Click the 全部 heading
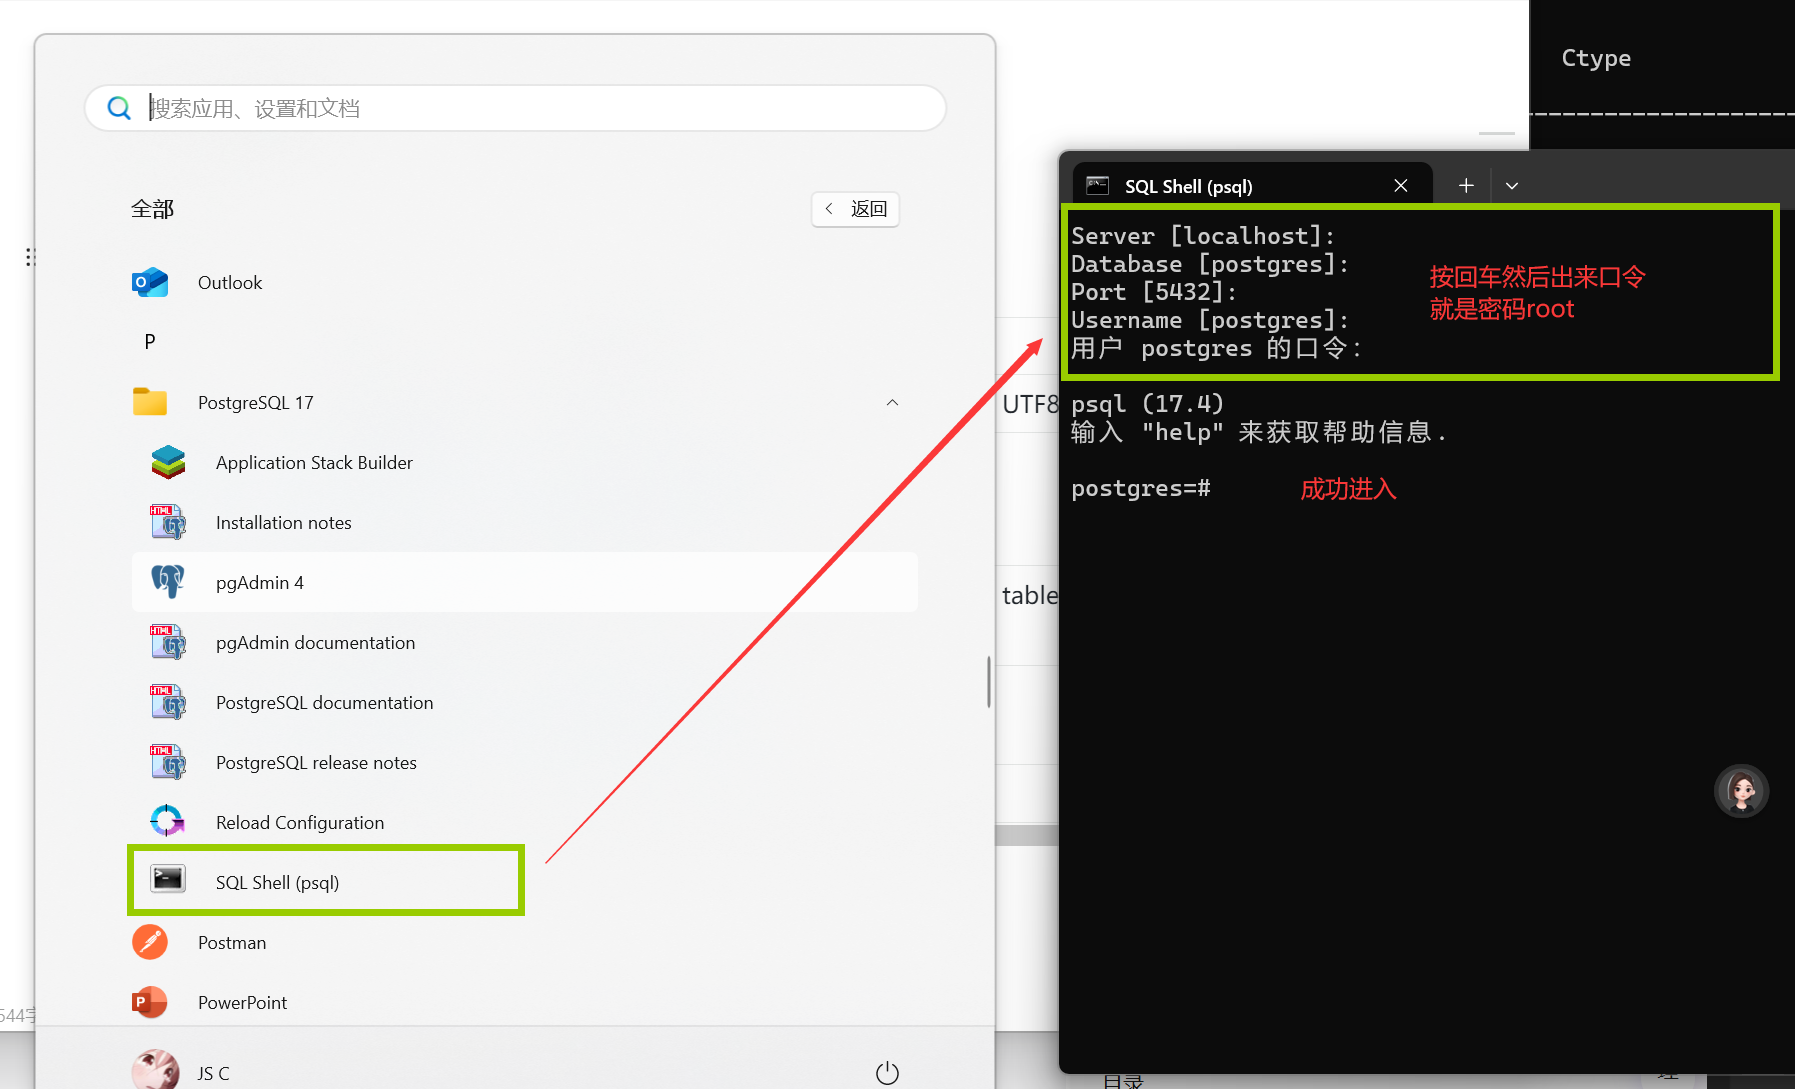The width and height of the screenshot is (1795, 1089). coord(152,209)
